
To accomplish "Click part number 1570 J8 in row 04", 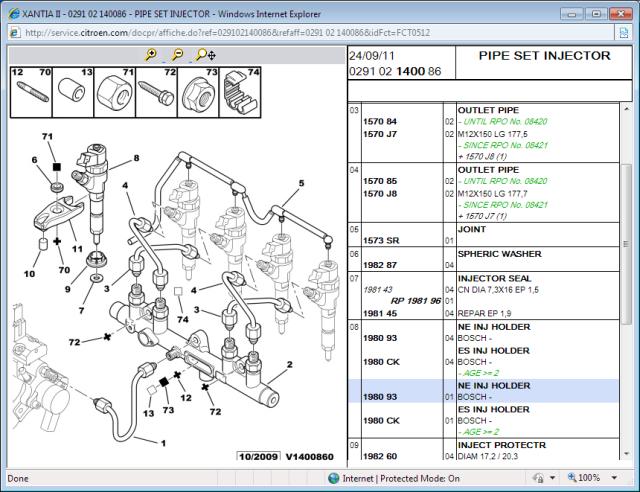I will (x=380, y=194).
